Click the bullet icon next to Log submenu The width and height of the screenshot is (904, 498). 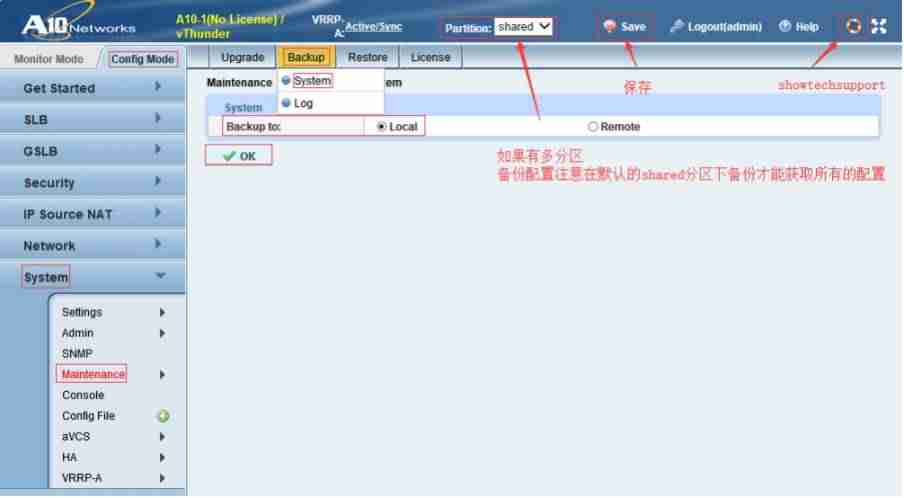point(285,103)
